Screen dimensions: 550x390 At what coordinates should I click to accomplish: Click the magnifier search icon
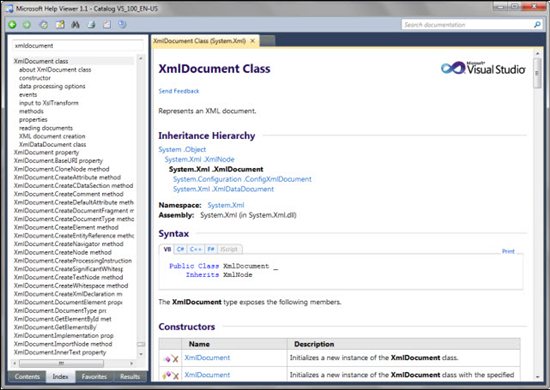(x=537, y=25)
